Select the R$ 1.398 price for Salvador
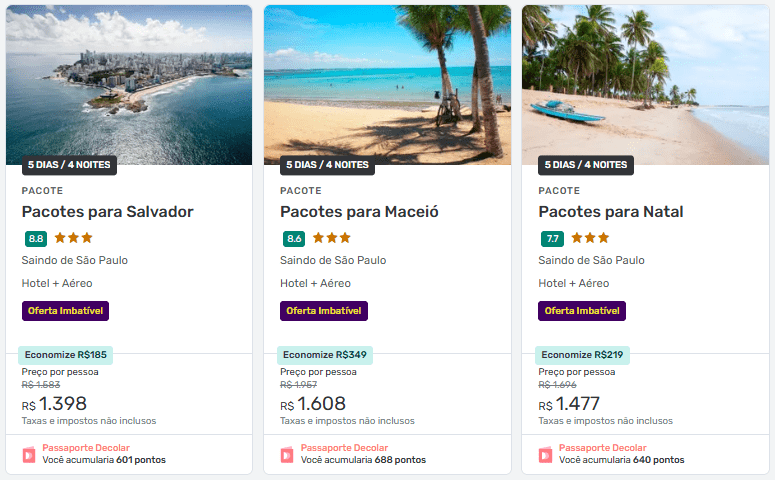 tap(54, 404)
